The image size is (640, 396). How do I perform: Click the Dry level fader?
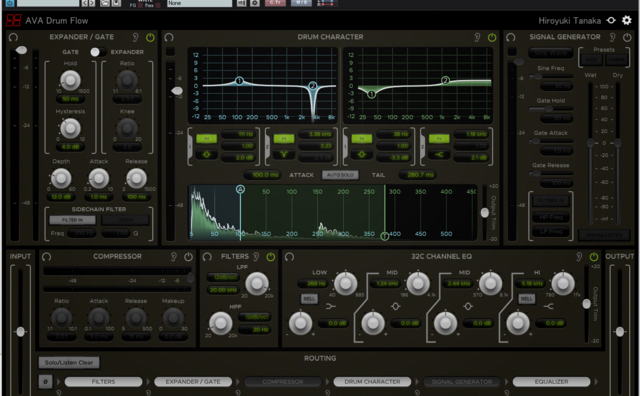pos(618,142)
